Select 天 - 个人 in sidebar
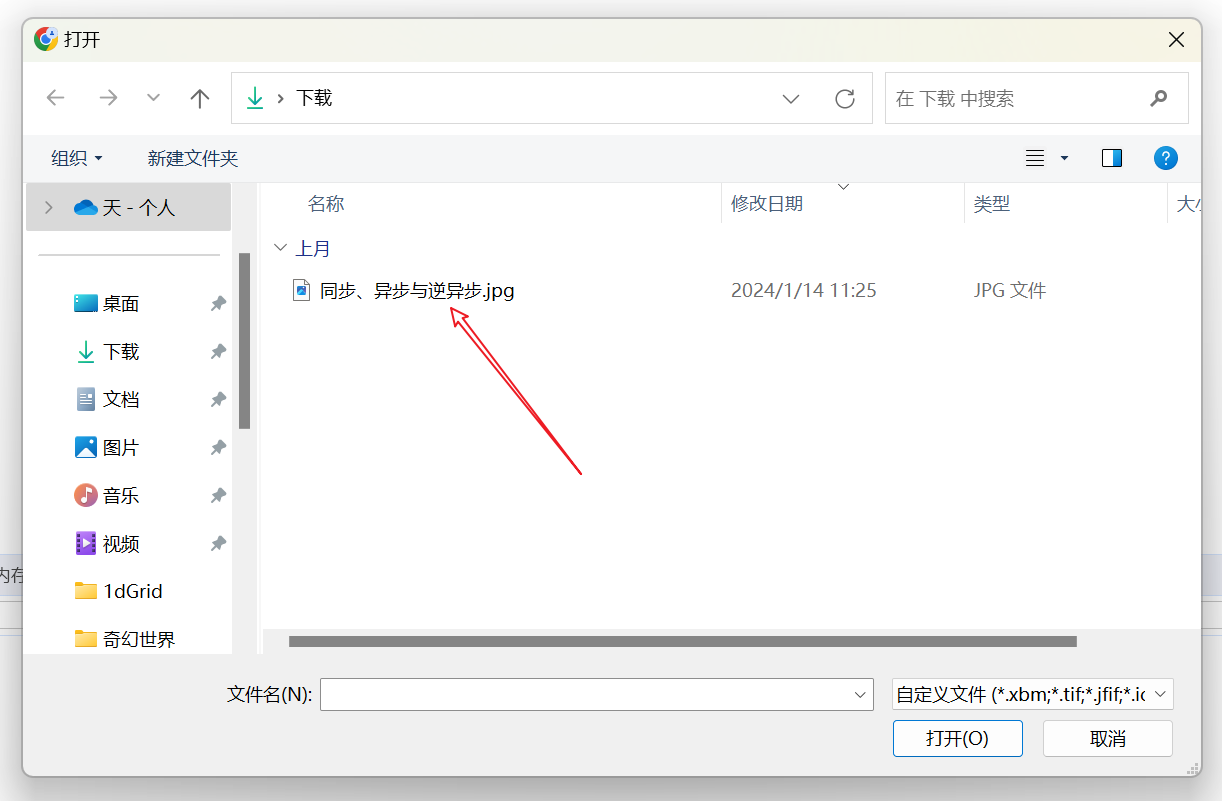Screen dimensions: 1222x801 click(x=128, y=207)
